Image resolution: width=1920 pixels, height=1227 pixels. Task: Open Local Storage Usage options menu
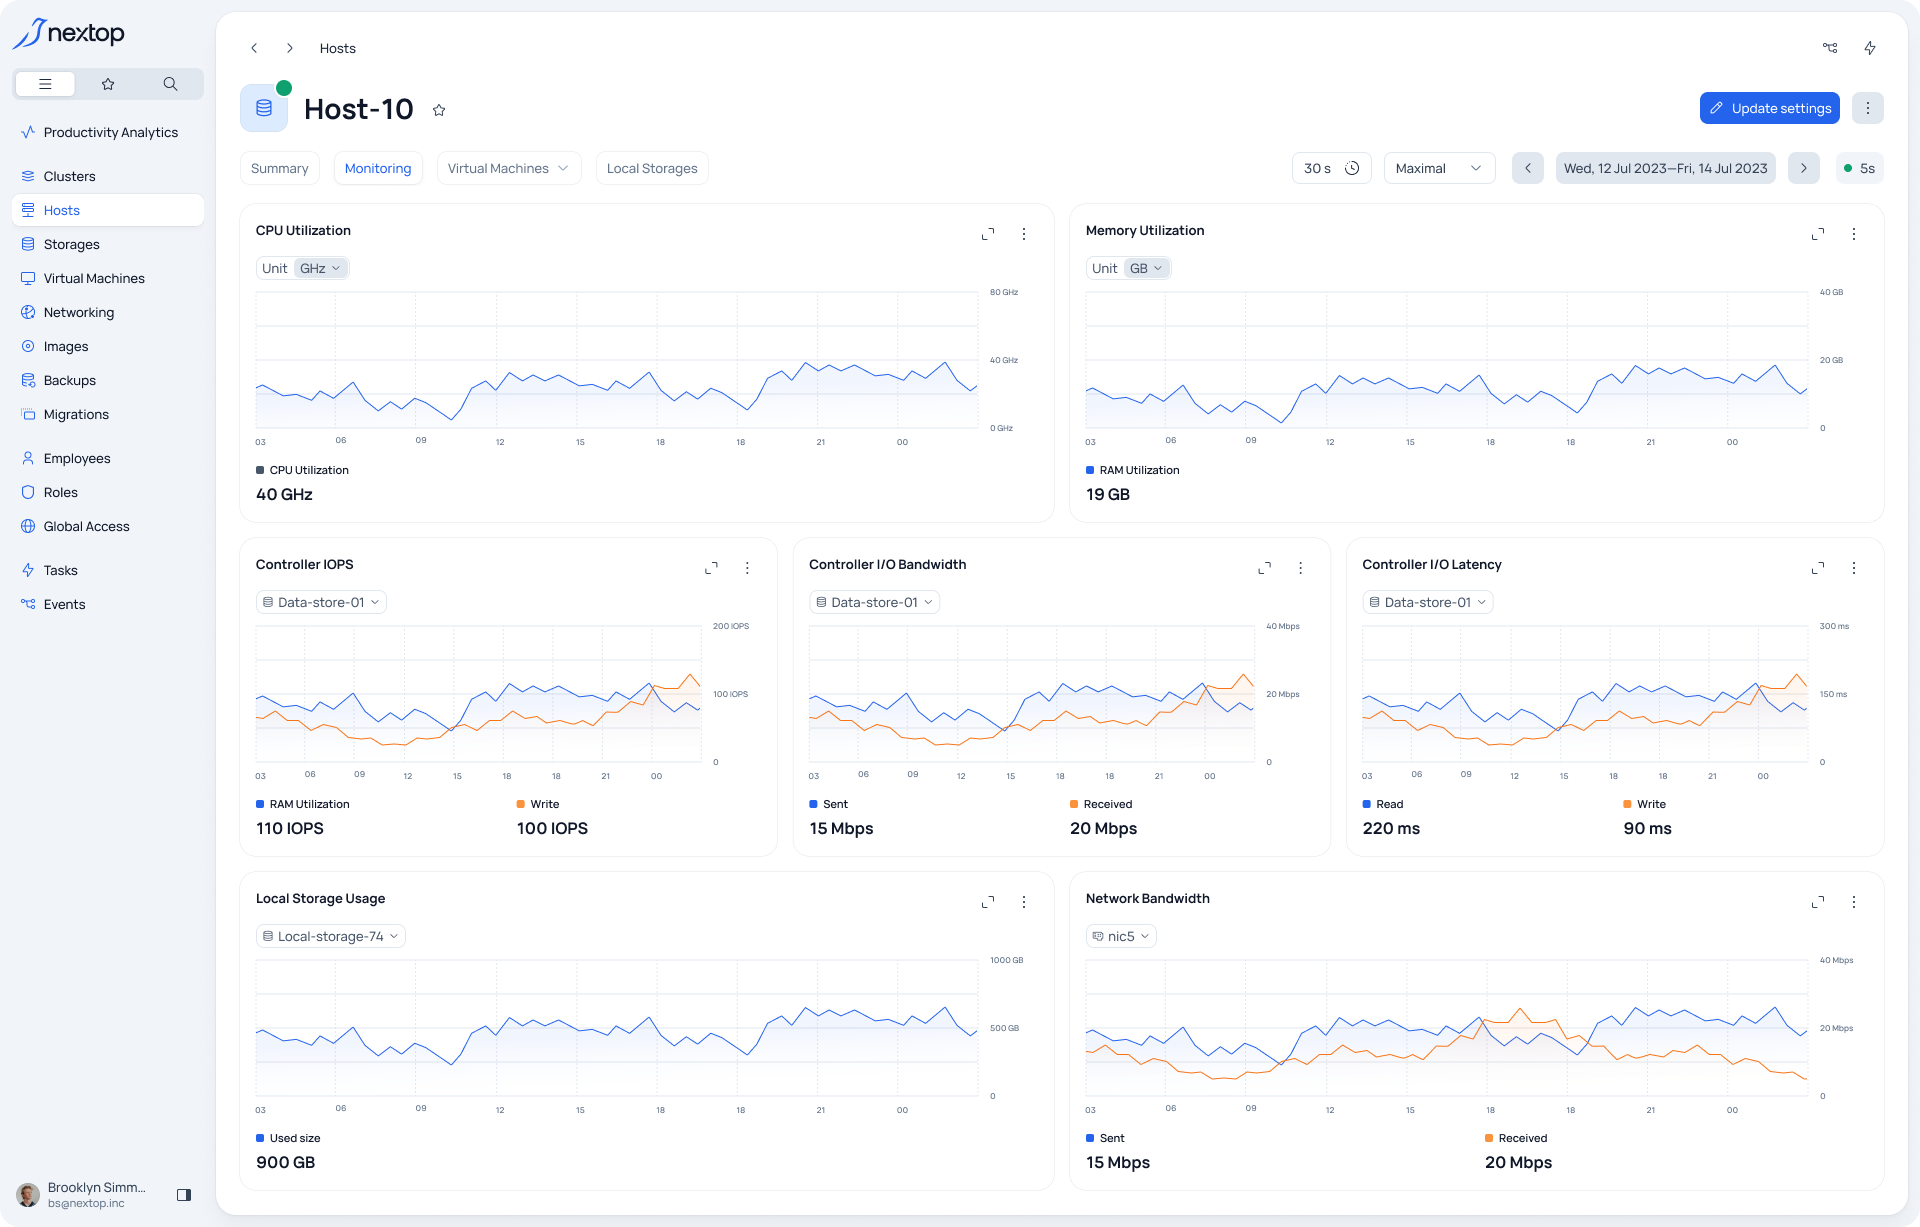(1024, 902)
